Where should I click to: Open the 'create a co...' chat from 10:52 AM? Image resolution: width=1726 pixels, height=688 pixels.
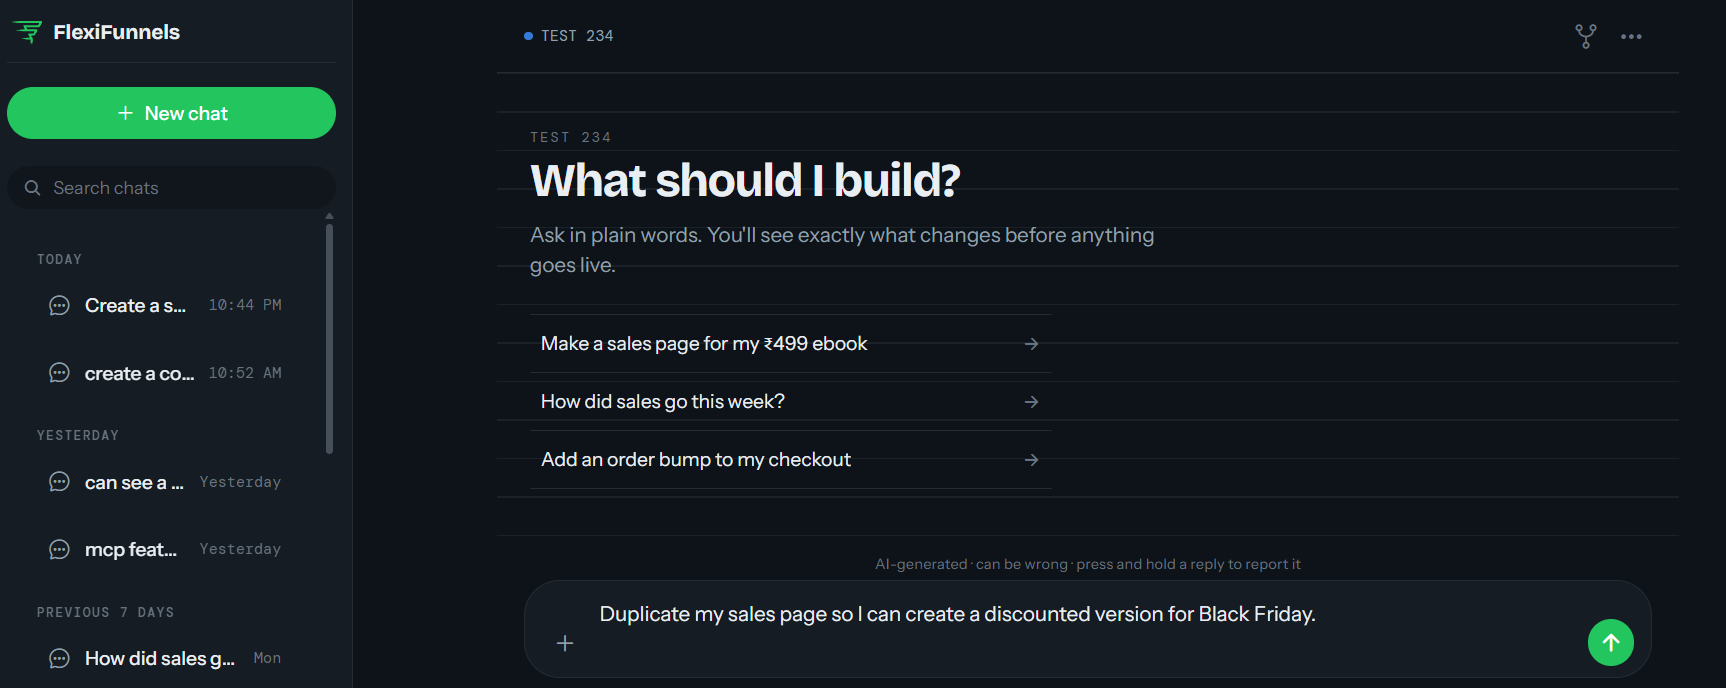point(166,373)
